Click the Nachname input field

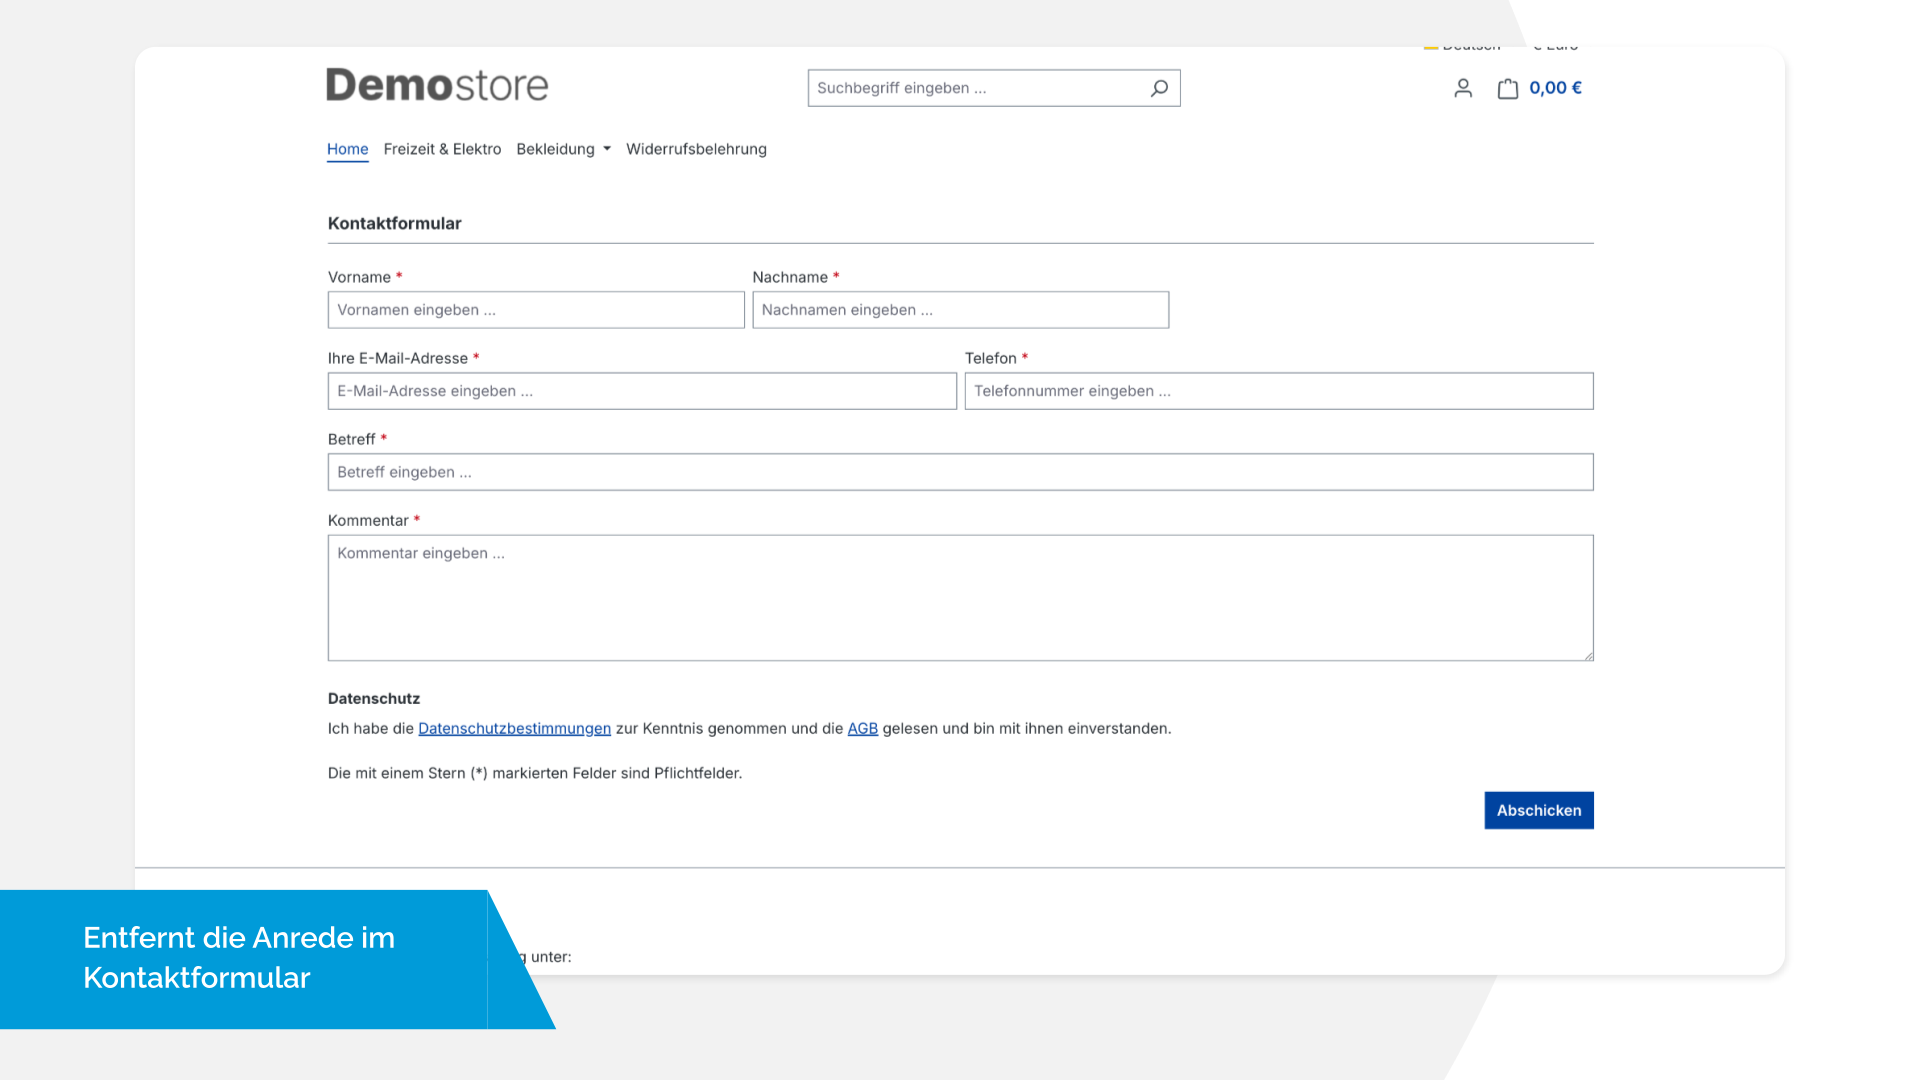pos(960,310)
